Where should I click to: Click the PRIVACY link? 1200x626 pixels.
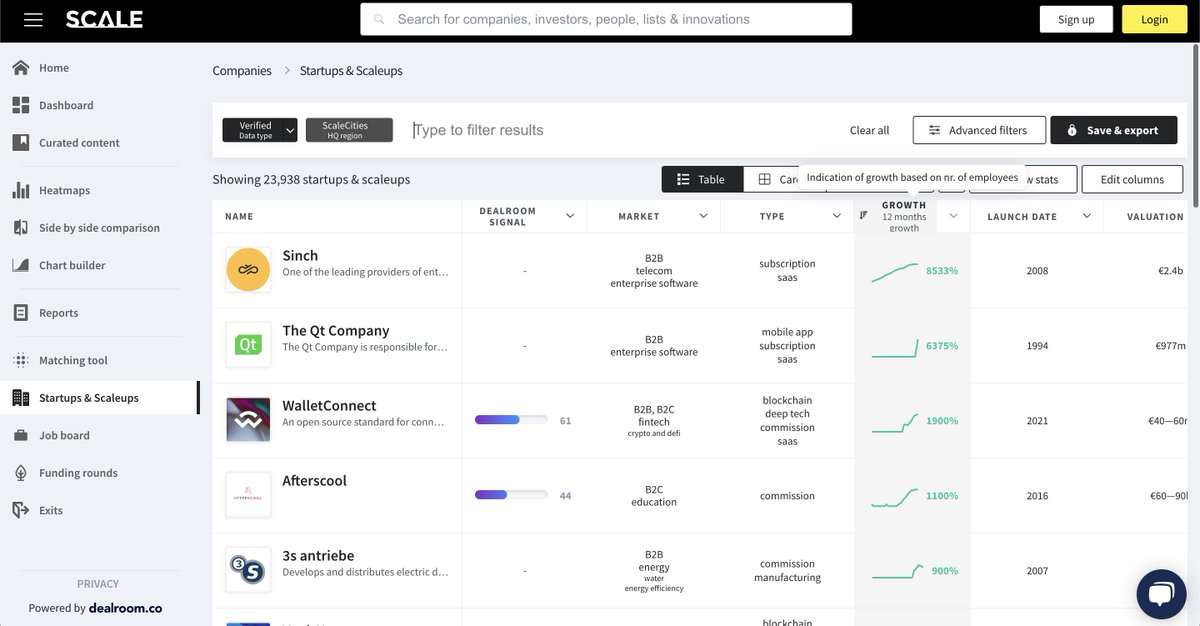[x=98, y=584]
